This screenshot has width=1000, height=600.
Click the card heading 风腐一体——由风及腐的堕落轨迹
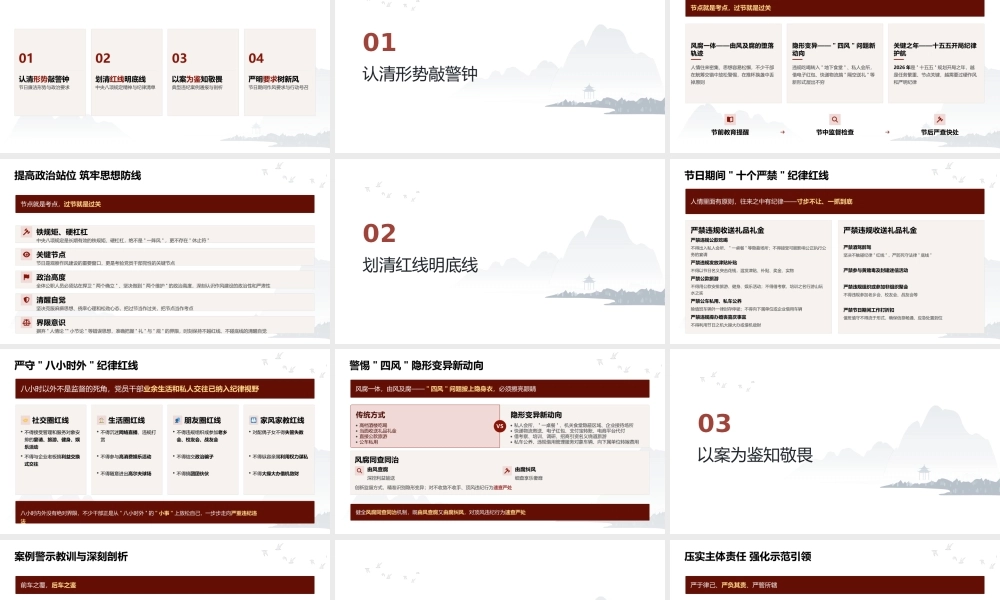[732, 49]
